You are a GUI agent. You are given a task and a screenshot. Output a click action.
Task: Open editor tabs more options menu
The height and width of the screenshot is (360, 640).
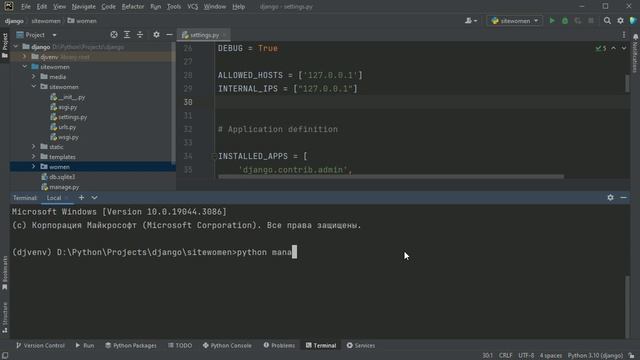[624, 35]
